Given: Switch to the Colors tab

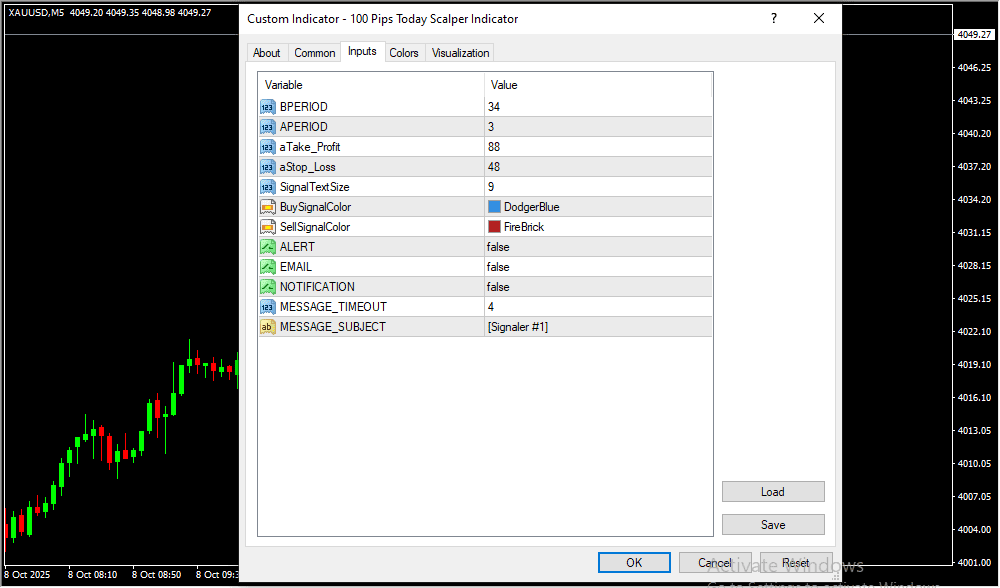Looking at the screenshot, I should click(404, 53).
